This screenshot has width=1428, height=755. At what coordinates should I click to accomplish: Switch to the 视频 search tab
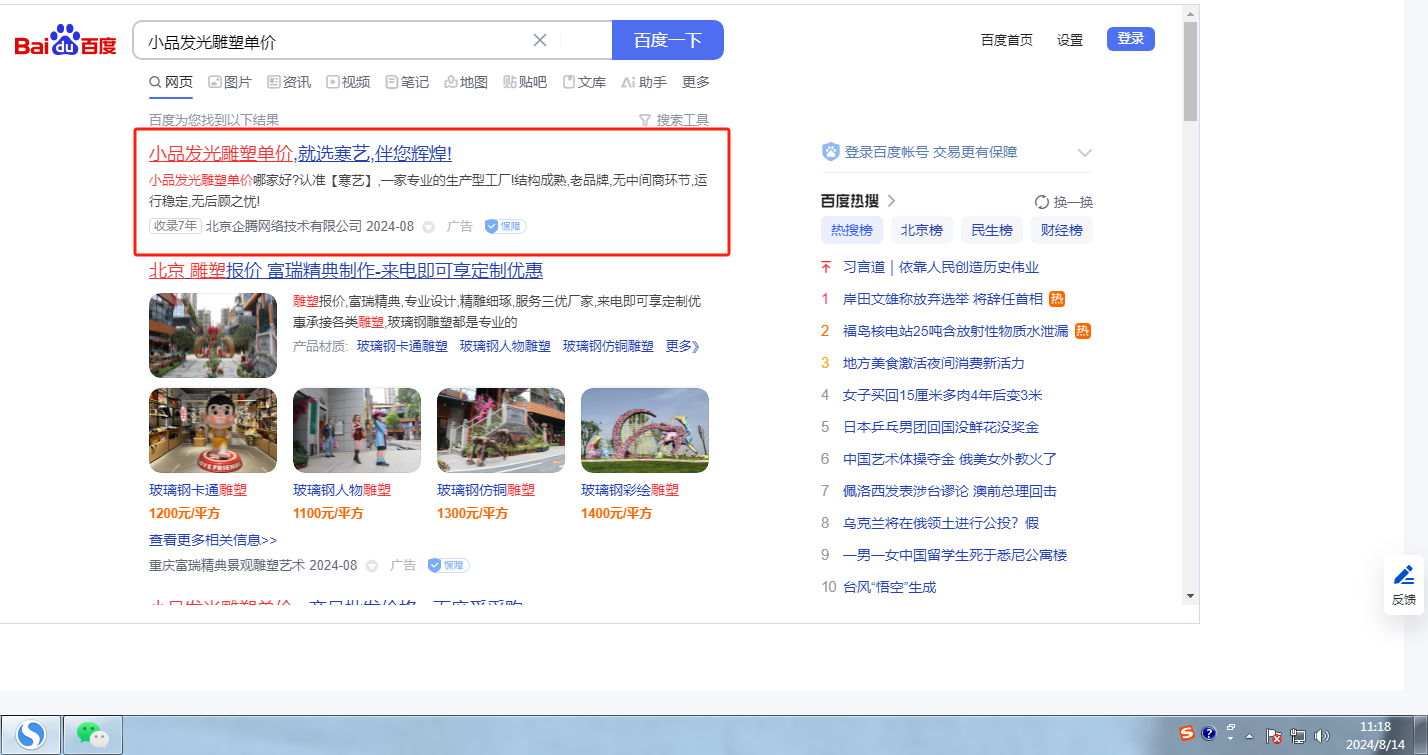pyautogui.click(x=348, y=82)
